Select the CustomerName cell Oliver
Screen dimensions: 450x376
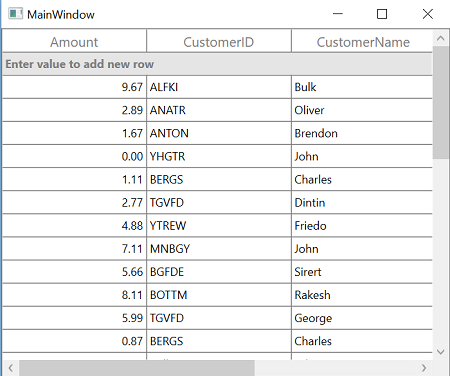(x=362, y=110)
